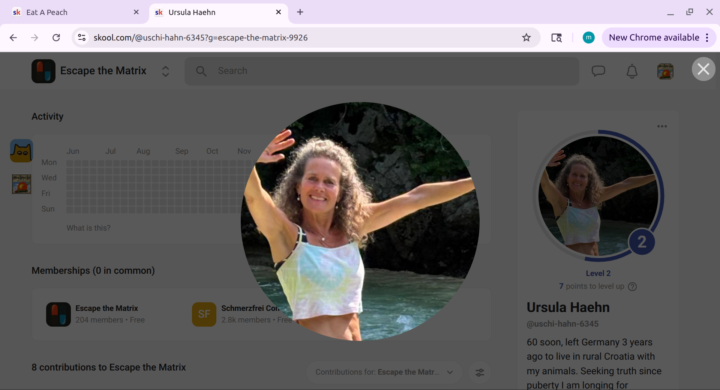Close the Ursula Haehn tab
The height and width of the screenshot is (390, 720).
pyautogui.click(x=278, y=12)
